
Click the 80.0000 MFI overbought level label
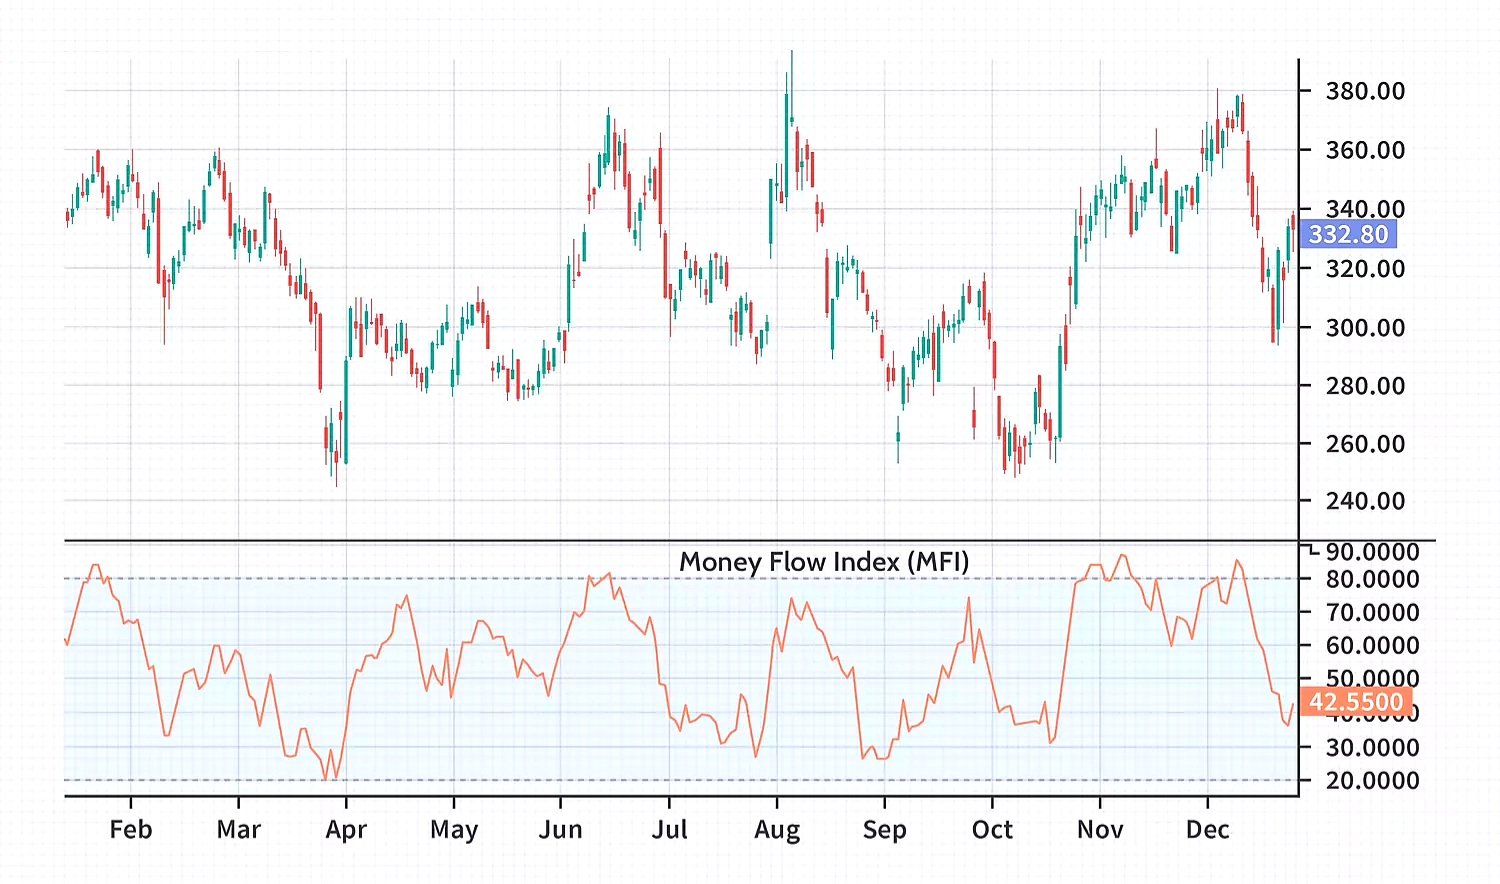tap(1372, 579)
